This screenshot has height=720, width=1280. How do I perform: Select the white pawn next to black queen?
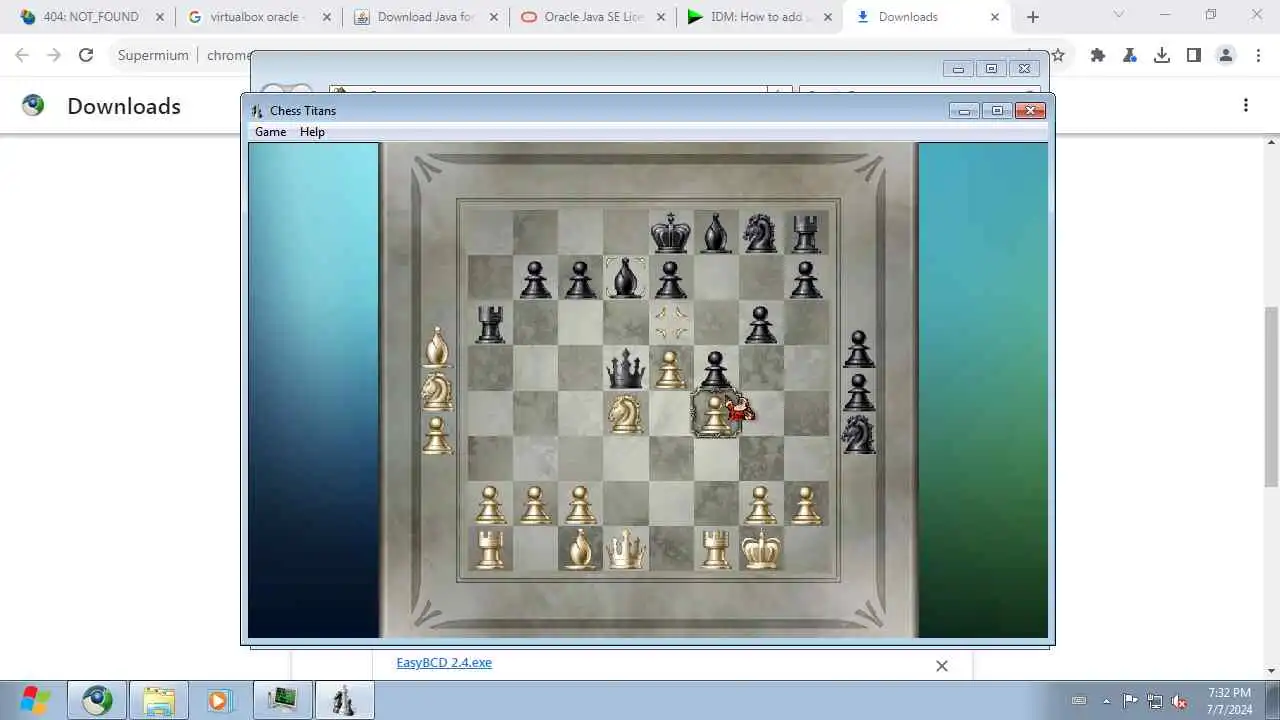670,369
